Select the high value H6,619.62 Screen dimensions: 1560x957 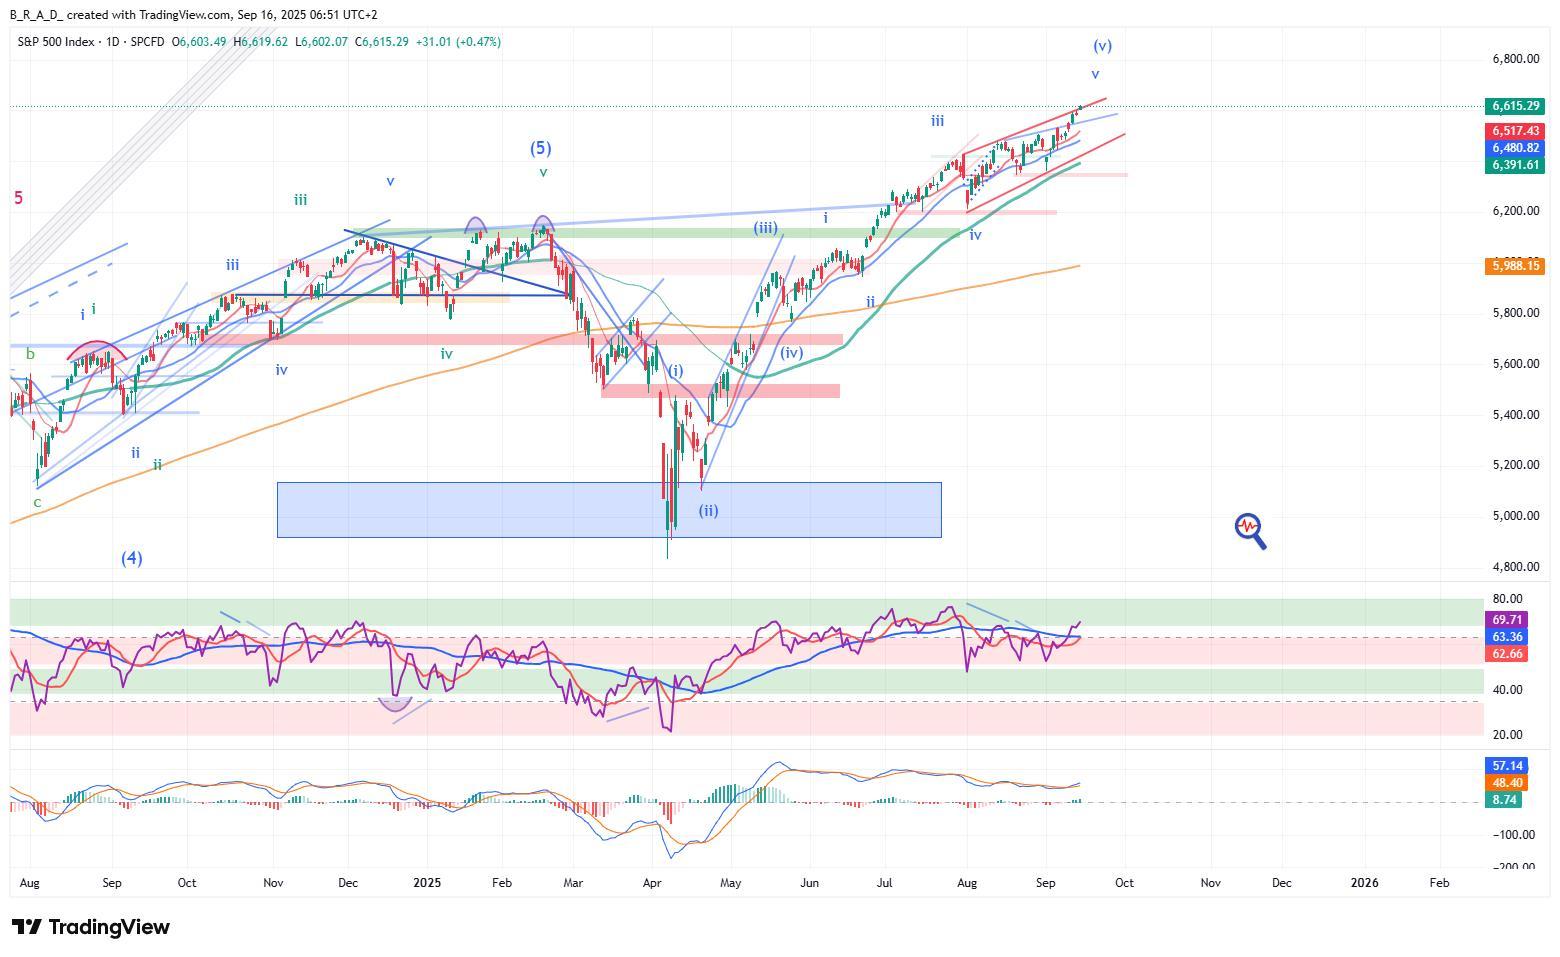[261, 42]
